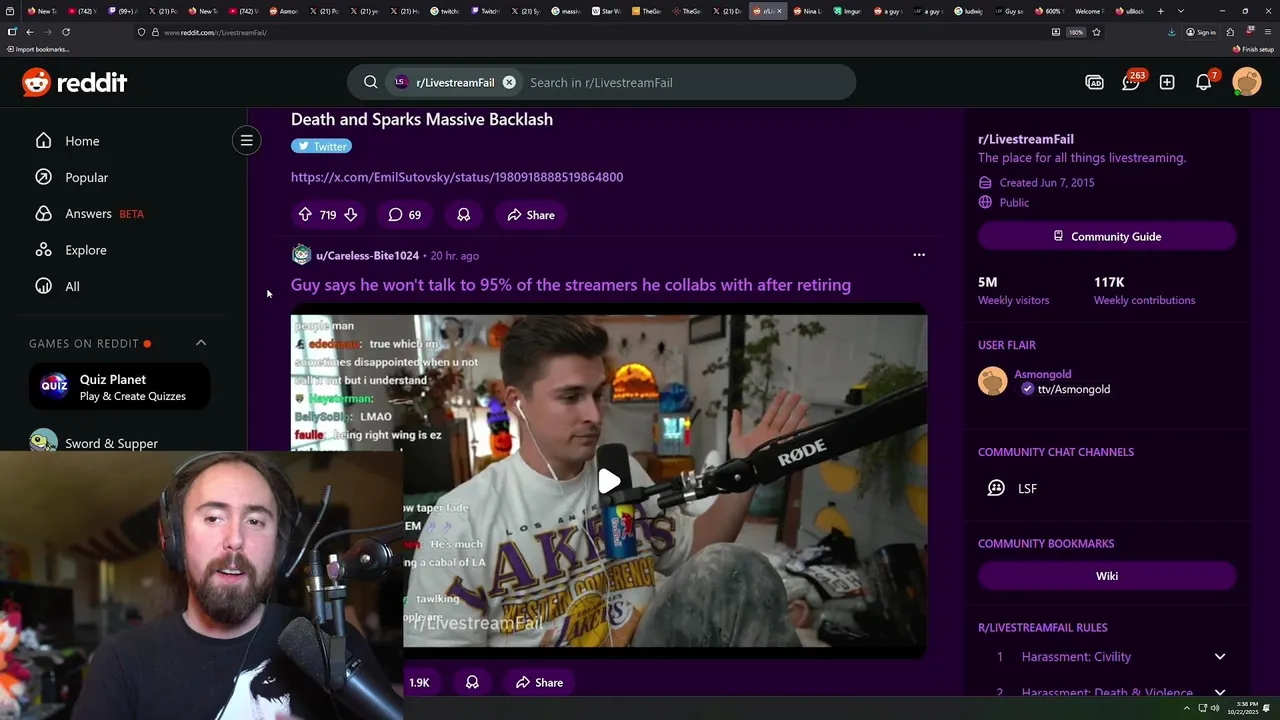This screenshot has height=720, width=1280.
Task: Upvote the post with 719 votes
Action: click(x=305, y=215)
